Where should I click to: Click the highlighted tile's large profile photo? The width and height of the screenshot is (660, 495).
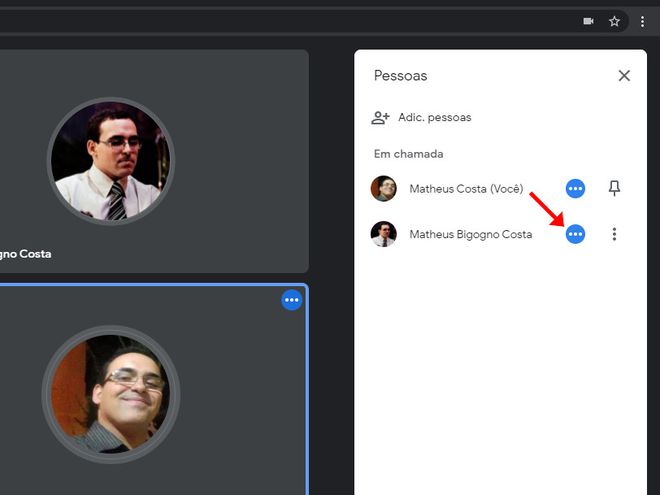pos(111,394)
